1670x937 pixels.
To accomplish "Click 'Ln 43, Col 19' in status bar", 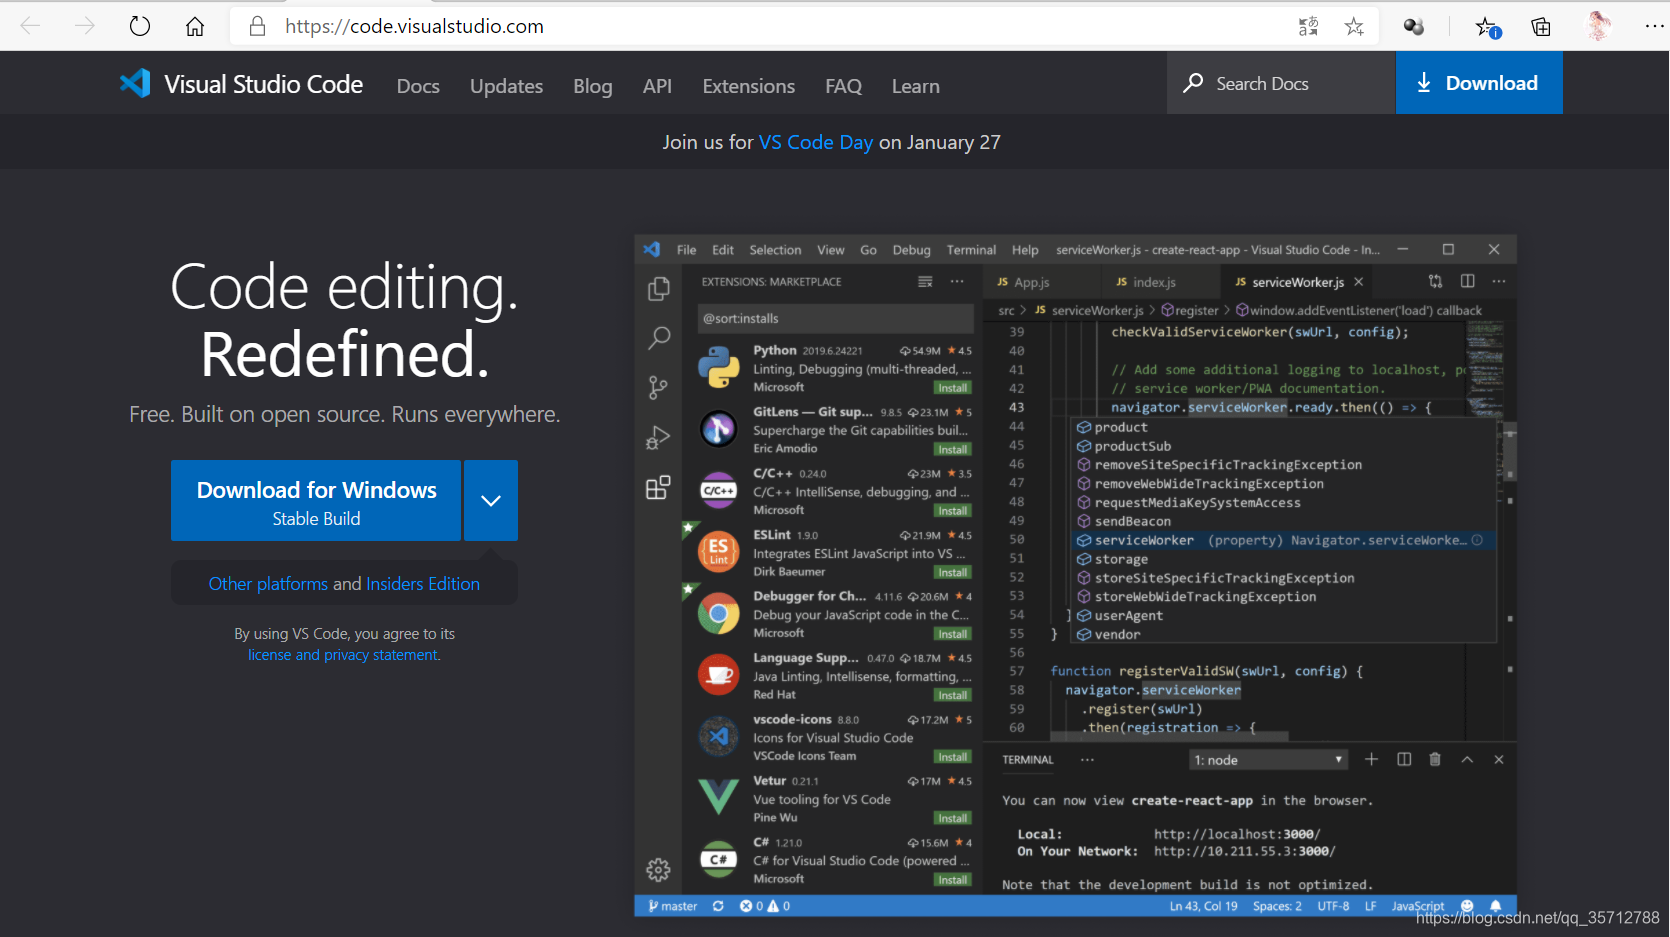I will pos(1203,906).
